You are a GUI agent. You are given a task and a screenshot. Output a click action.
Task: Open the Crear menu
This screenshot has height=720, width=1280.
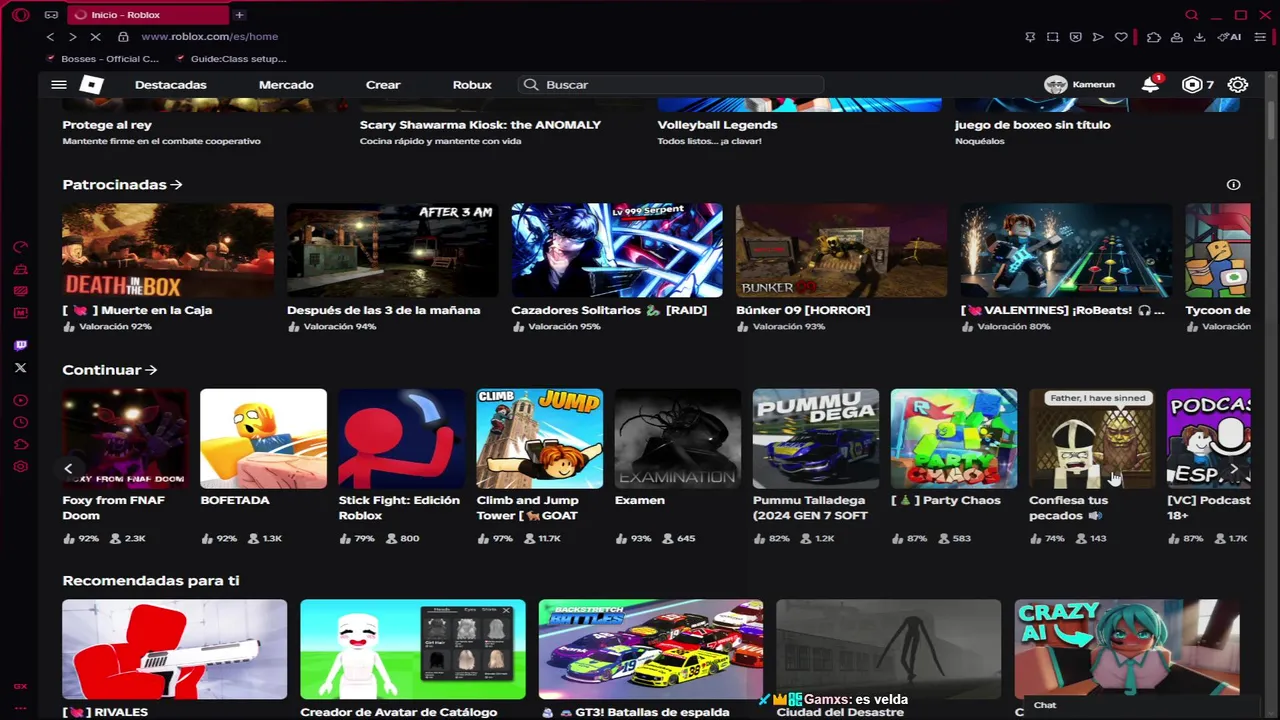(x=383, y=85)
